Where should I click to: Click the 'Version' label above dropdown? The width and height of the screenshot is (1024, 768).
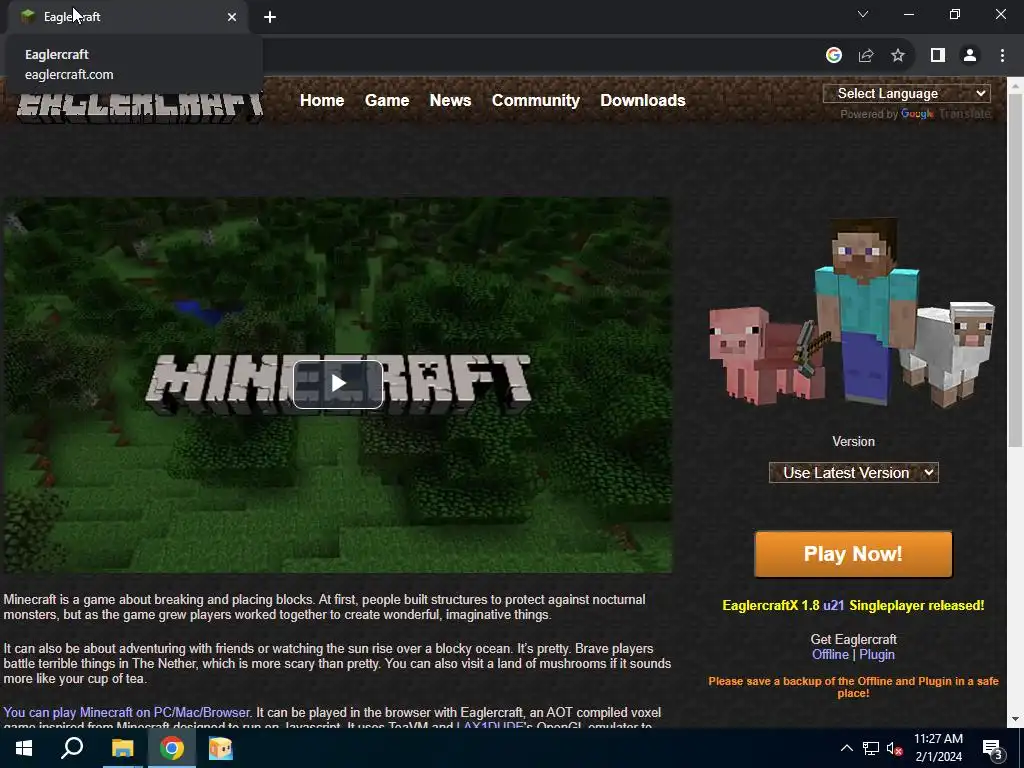[x=853, y=441]
